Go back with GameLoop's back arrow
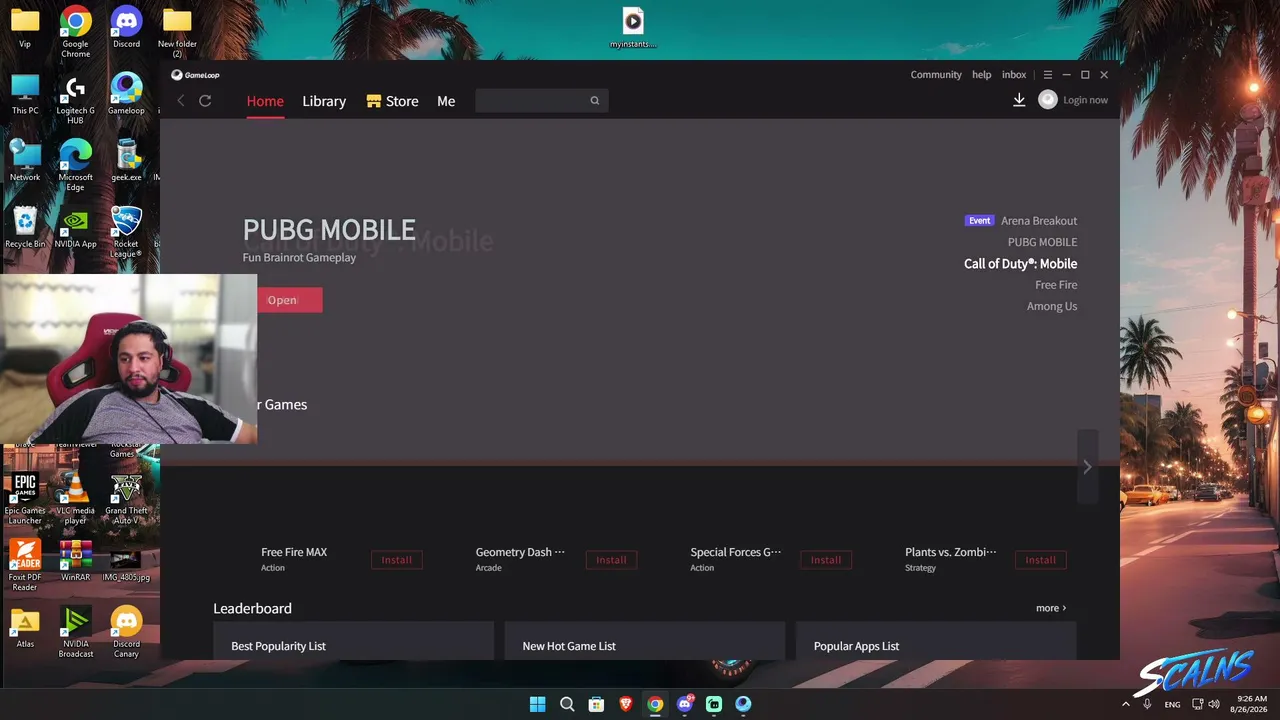The image size is (1280, 720). click(x=181, y=101)
